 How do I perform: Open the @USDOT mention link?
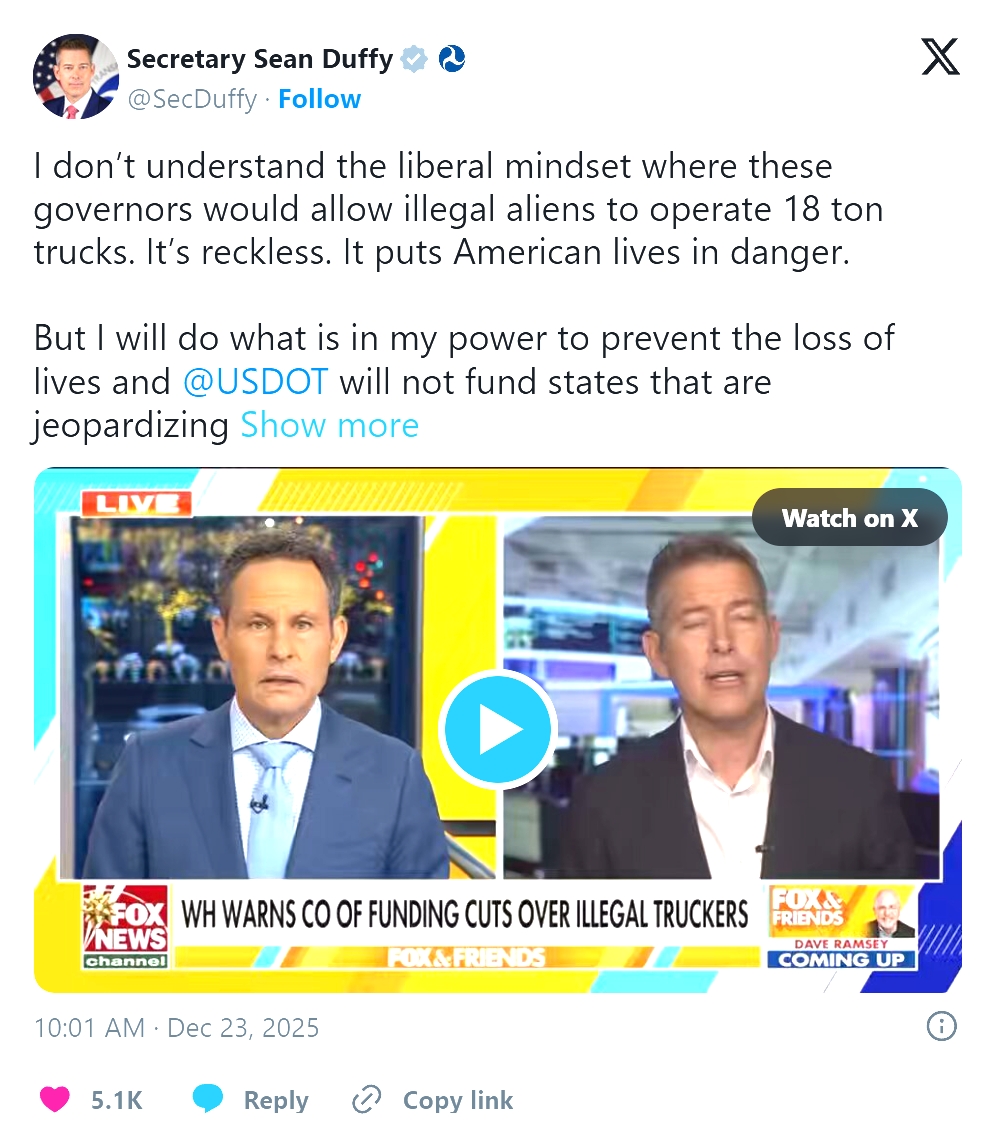tap(255, 382)
